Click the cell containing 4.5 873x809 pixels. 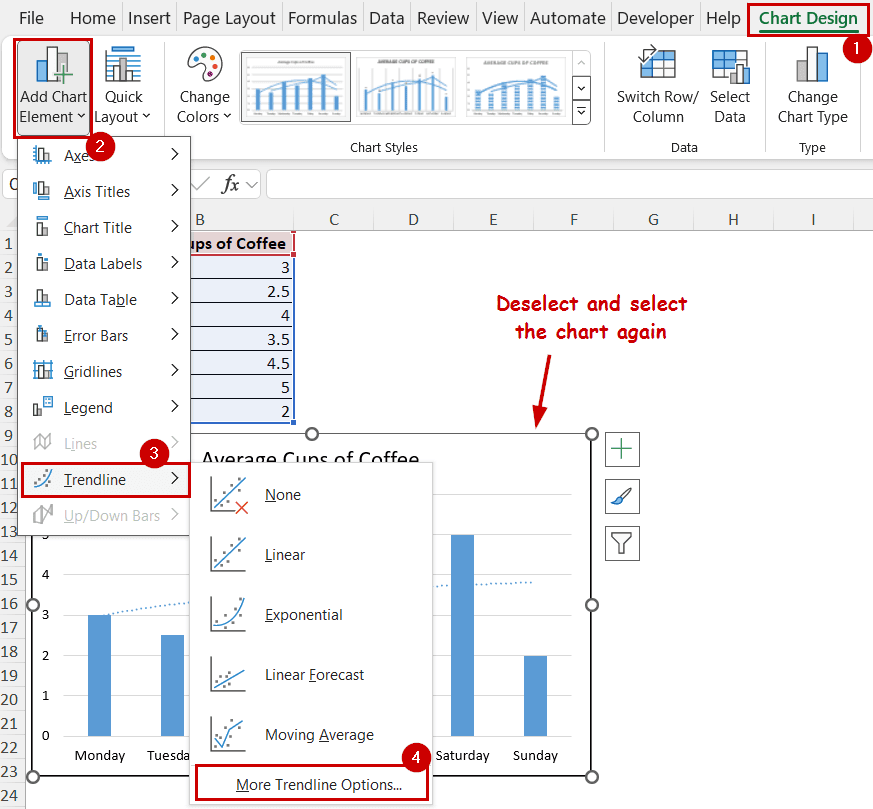(242, 363)
